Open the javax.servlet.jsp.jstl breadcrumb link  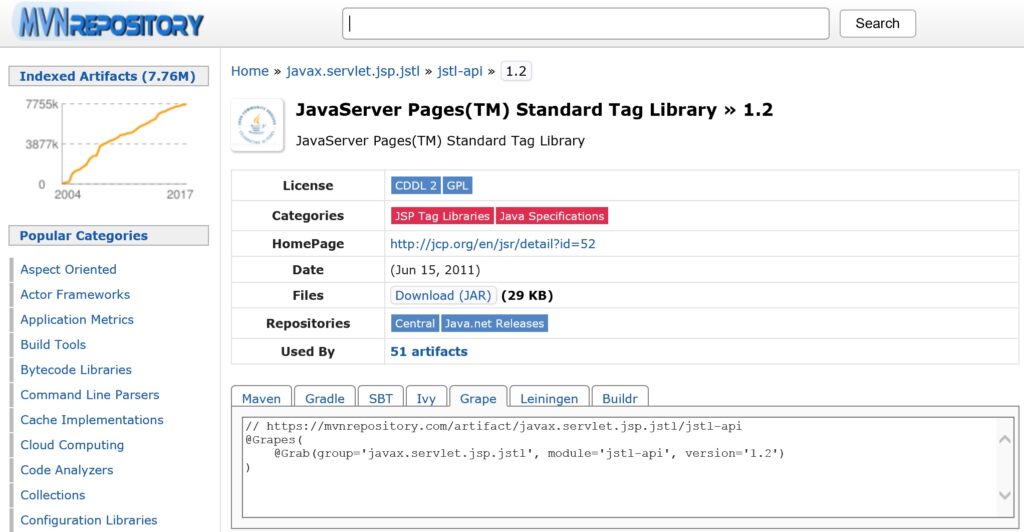[x=353, y=71]
